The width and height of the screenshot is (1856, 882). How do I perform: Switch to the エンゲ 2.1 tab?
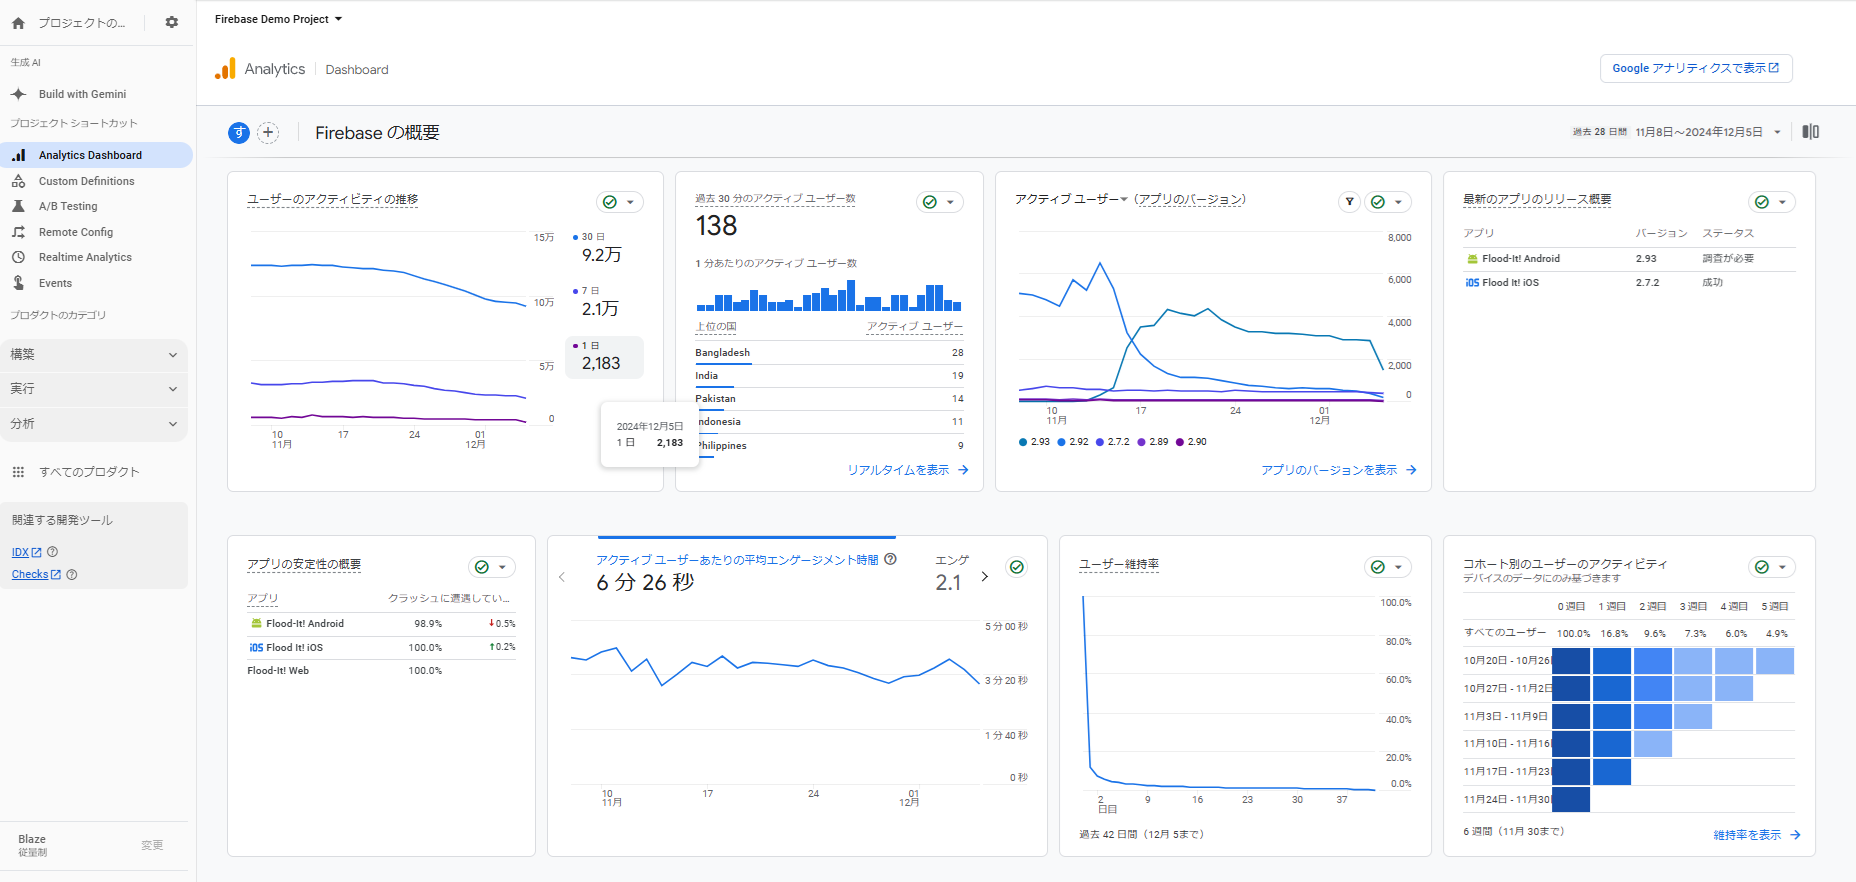pyautogui.click(x=951, y=573)
